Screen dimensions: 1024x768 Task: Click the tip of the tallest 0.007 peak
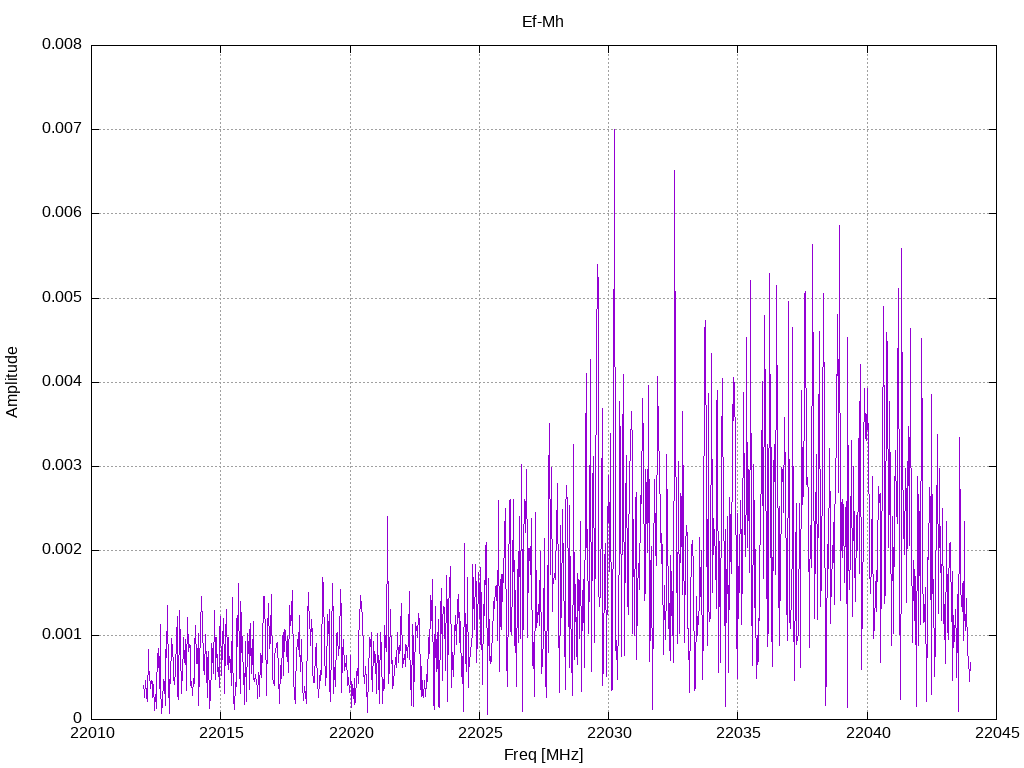pyautogui.click(x=614, y=130)
